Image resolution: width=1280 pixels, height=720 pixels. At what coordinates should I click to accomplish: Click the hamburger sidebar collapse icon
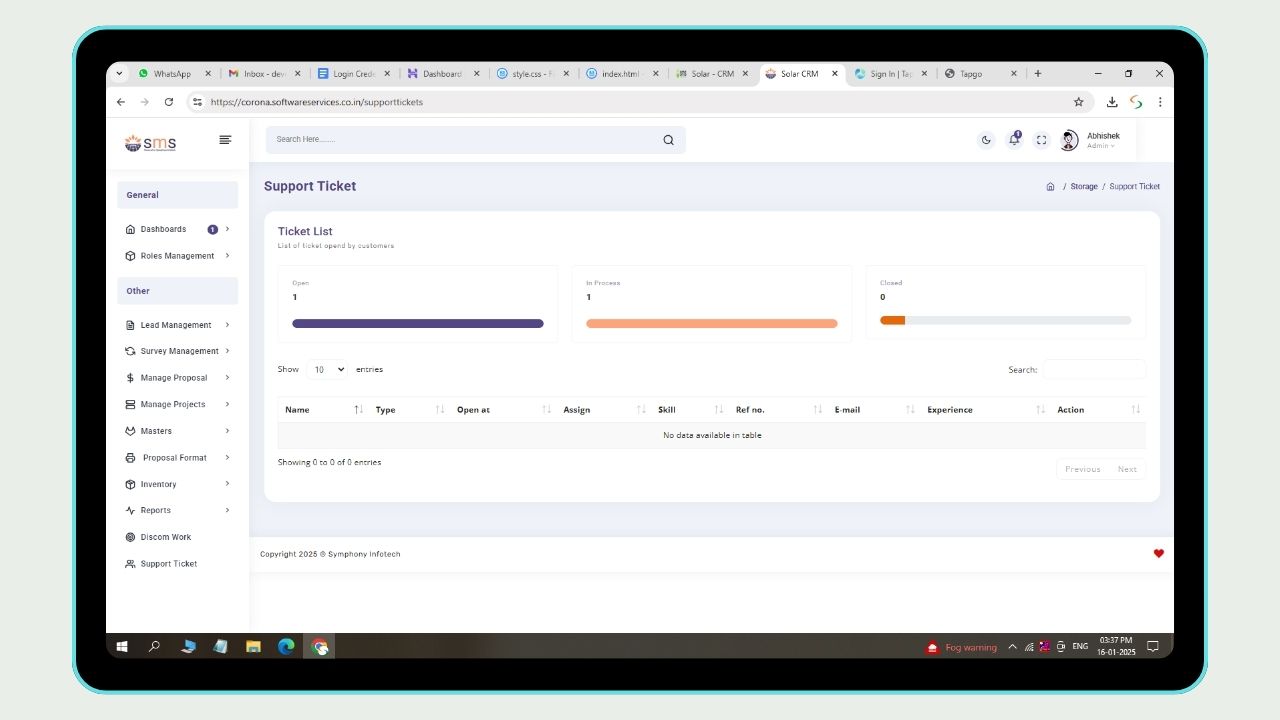[225, 140]
